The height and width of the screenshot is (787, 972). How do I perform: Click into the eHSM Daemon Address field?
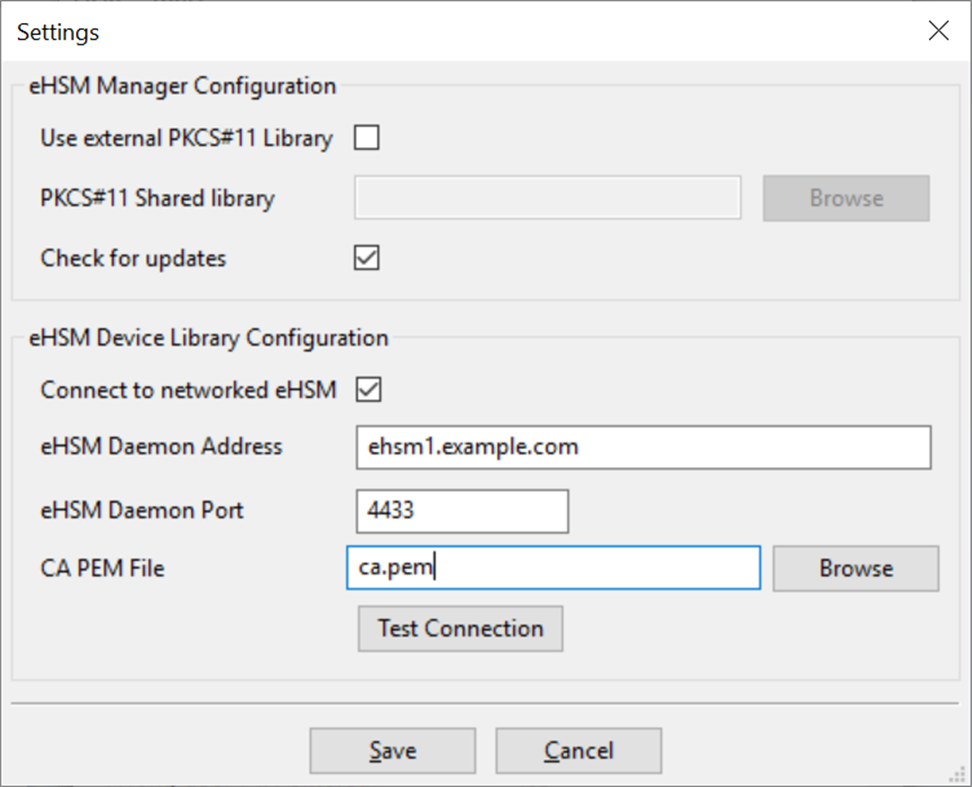coord(643,447)
